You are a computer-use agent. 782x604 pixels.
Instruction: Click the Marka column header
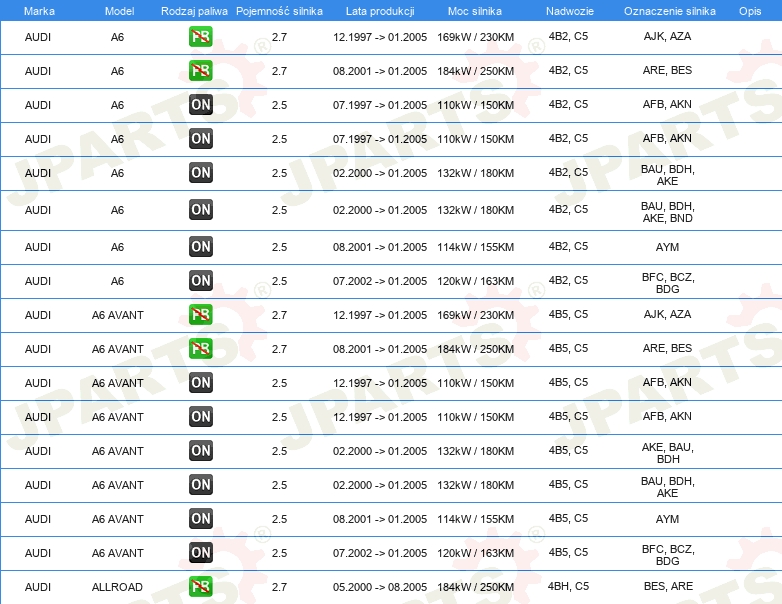39,11
